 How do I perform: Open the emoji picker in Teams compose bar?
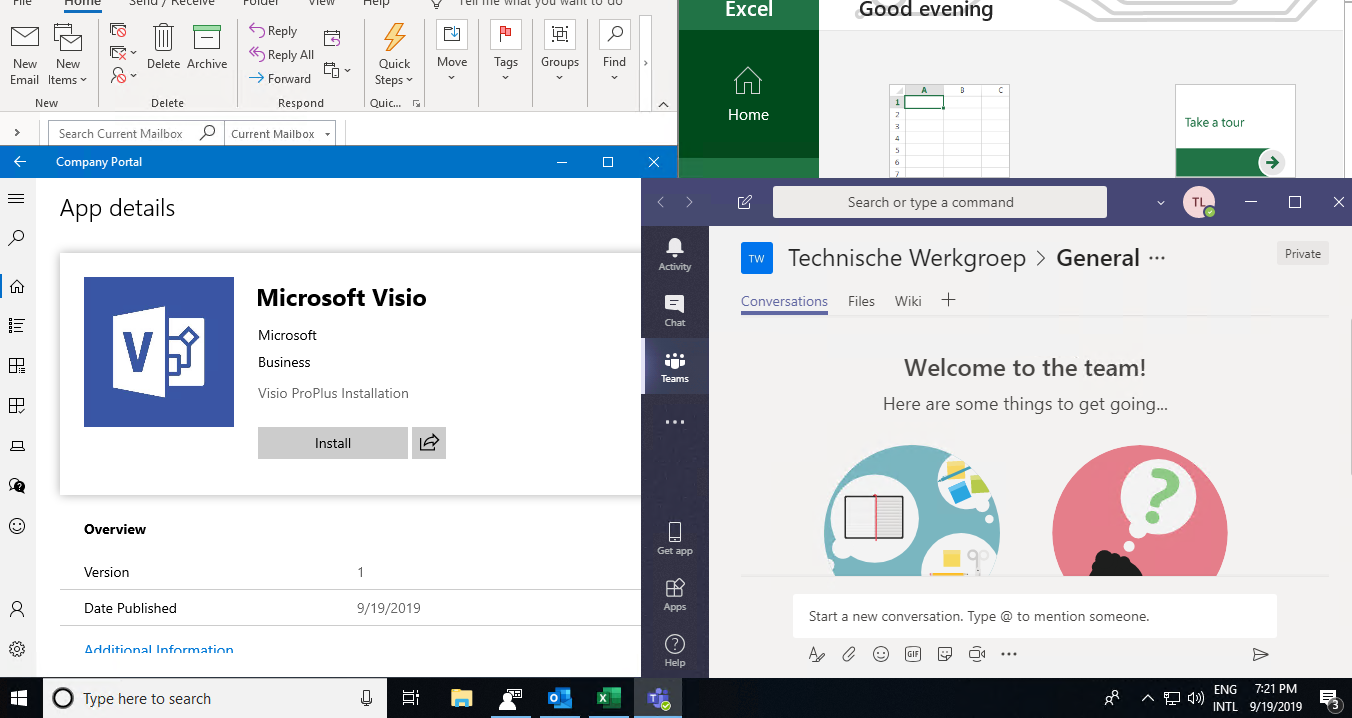pos(880,654)
